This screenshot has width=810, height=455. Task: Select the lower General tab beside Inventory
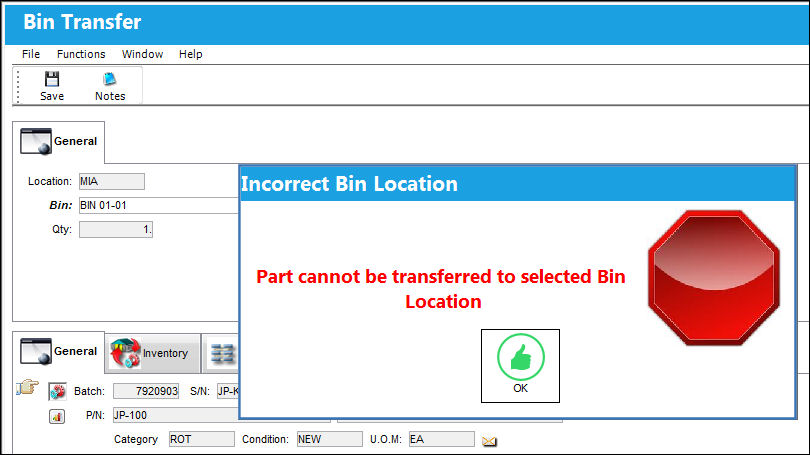pyautogui.click(x=58, y=352)
